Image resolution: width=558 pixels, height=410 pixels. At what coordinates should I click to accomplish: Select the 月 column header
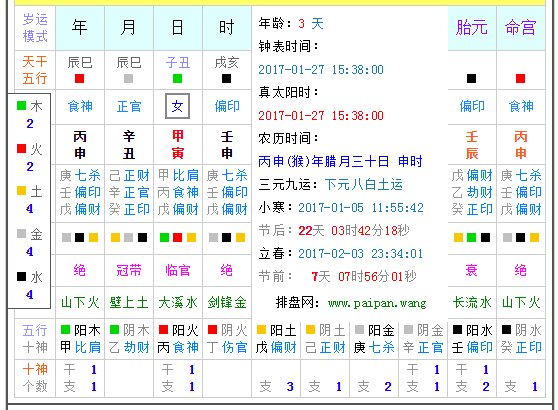coord(129,28)
